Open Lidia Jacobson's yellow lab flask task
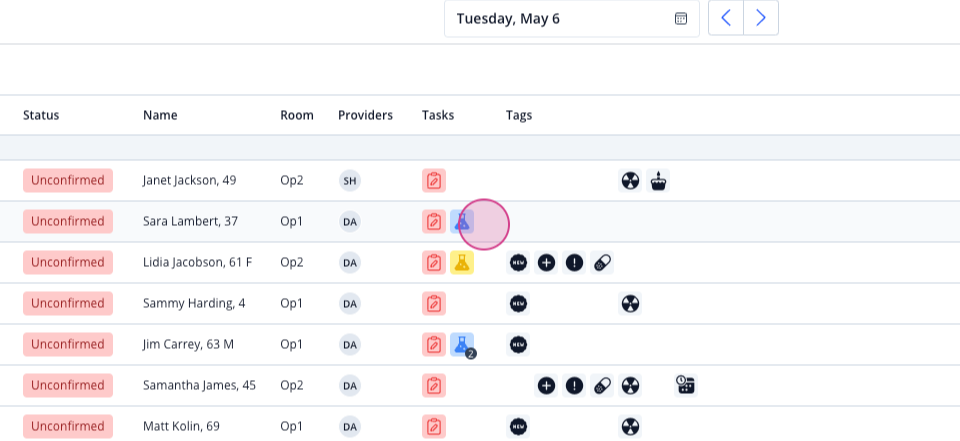 [462, 263]
